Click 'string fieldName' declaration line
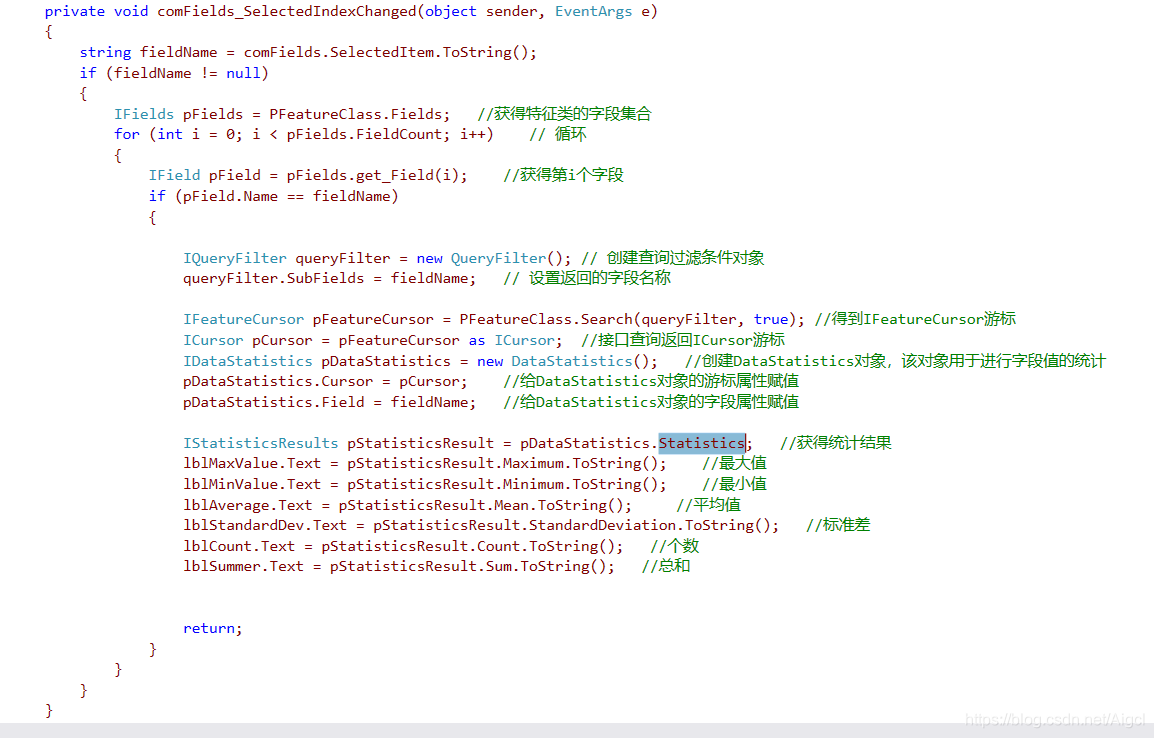Screen dimensions: 1154x738 (308, 52)
